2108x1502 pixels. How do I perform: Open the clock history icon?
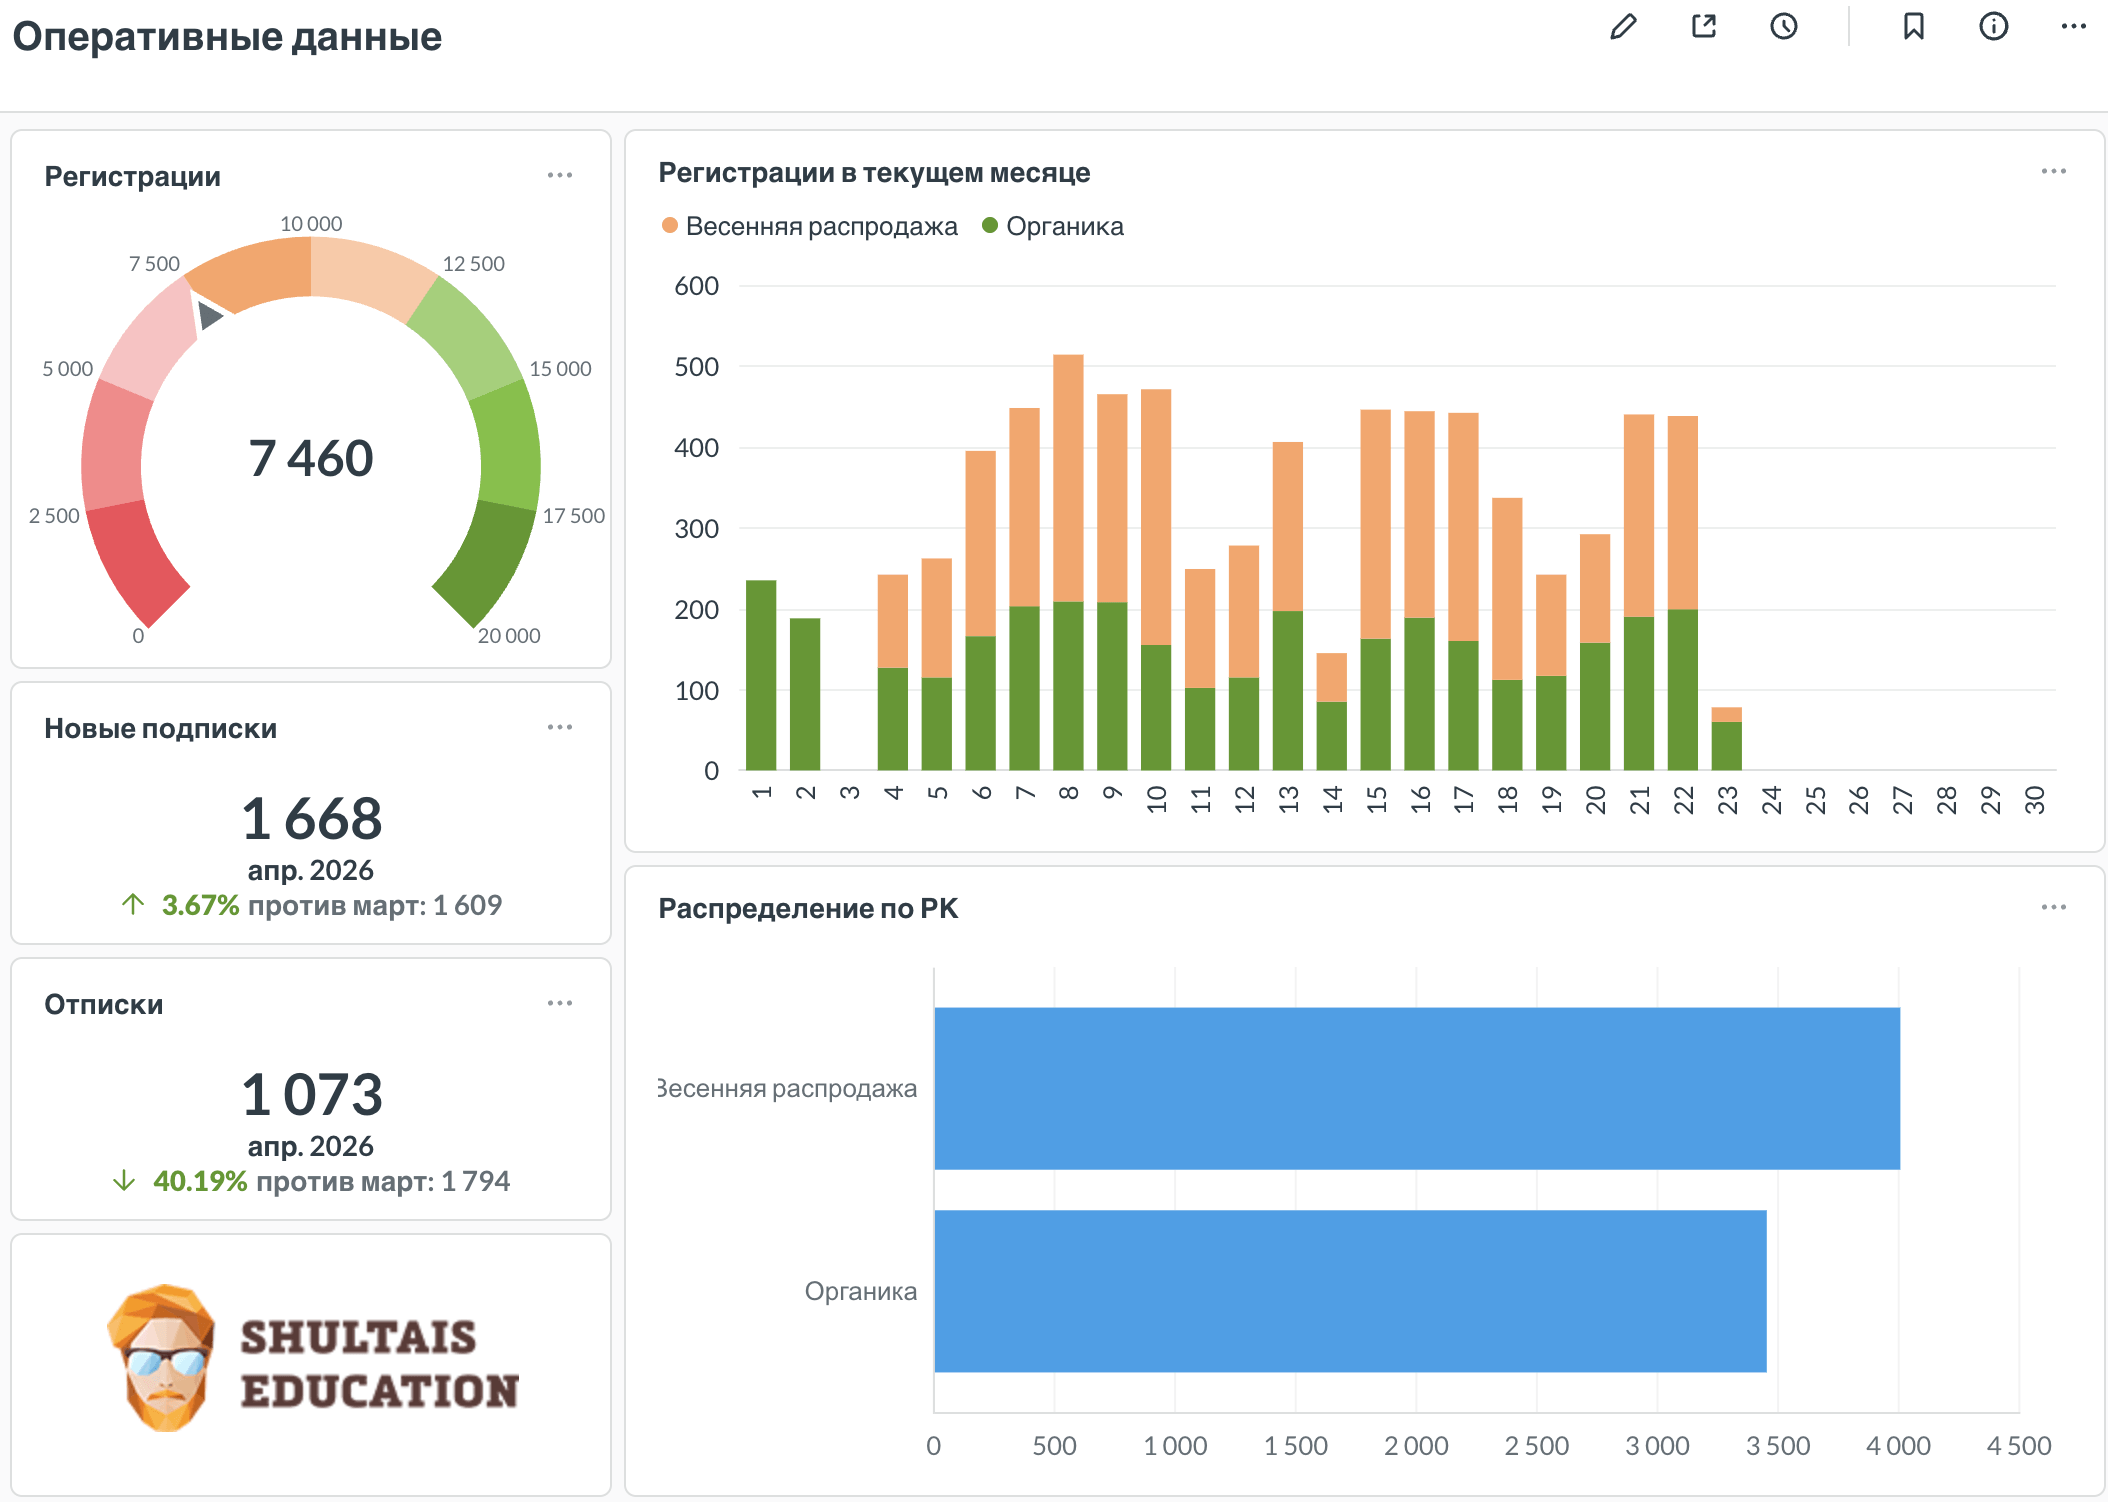pos(1784,27)
